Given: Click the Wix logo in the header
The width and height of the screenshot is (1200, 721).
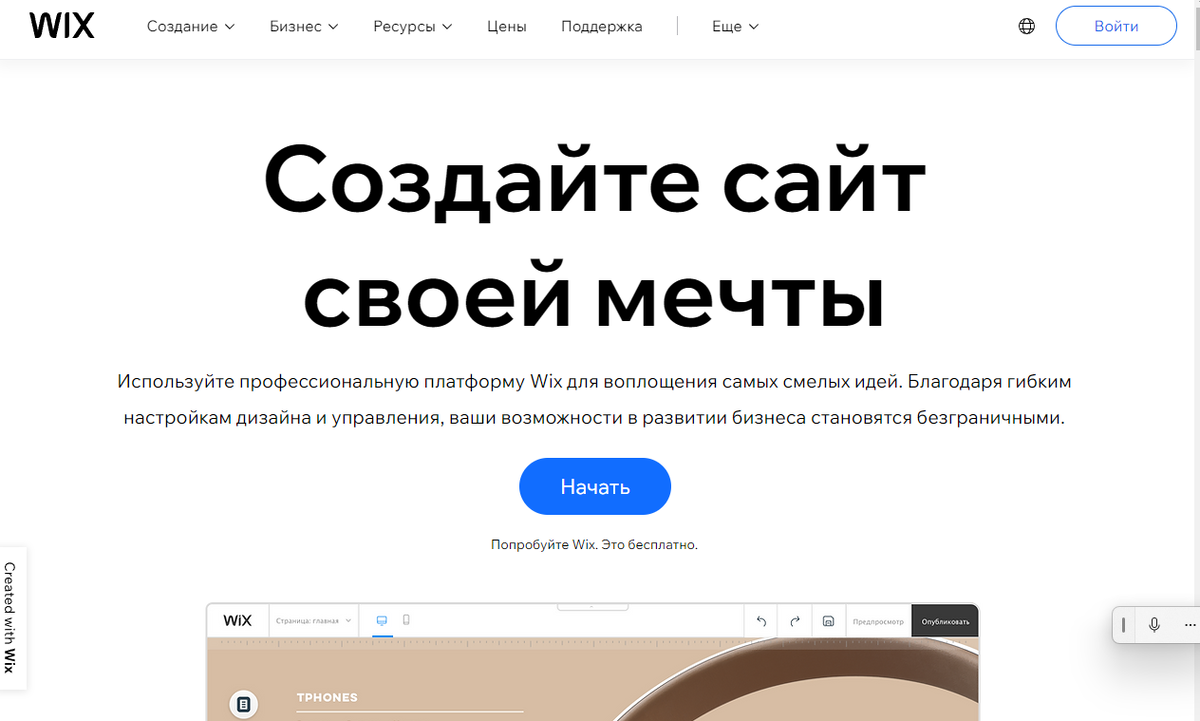Looking at the screenshot, I should (x=62, y=26).
